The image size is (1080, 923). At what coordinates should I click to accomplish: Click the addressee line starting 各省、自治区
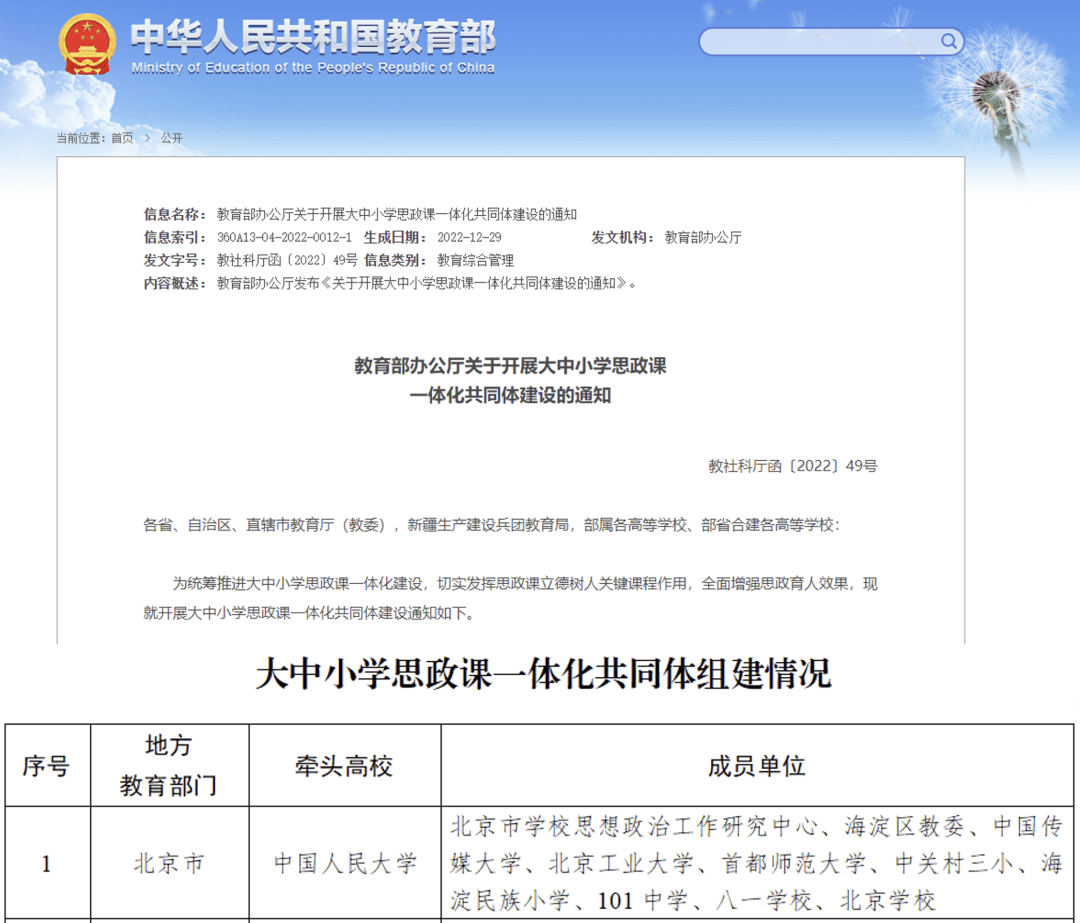[492, 525]
